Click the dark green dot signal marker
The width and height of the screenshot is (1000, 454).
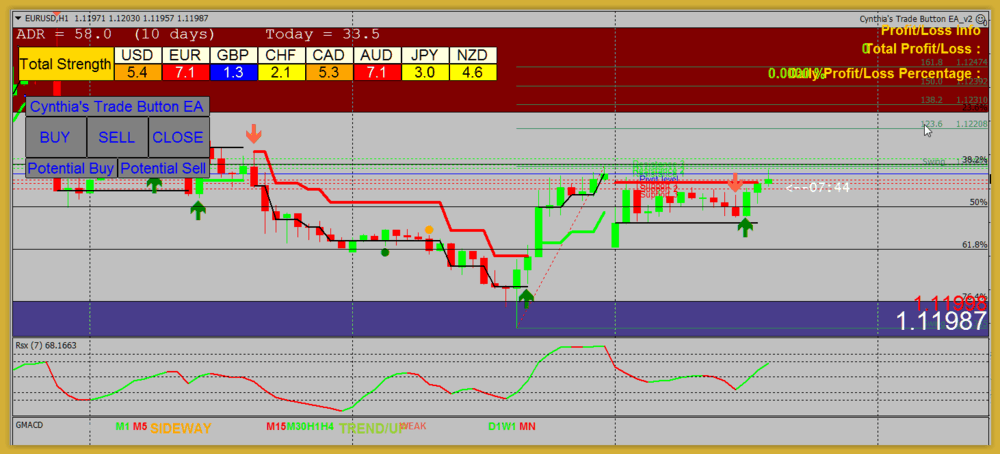point(385,252)
